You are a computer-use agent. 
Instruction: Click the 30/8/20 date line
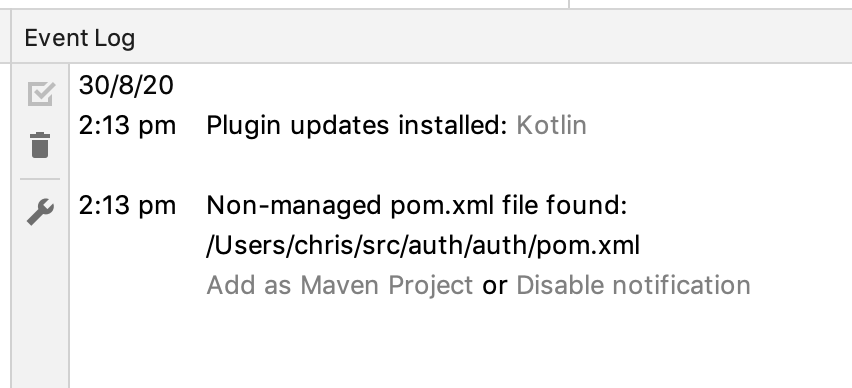pos(126,86)
